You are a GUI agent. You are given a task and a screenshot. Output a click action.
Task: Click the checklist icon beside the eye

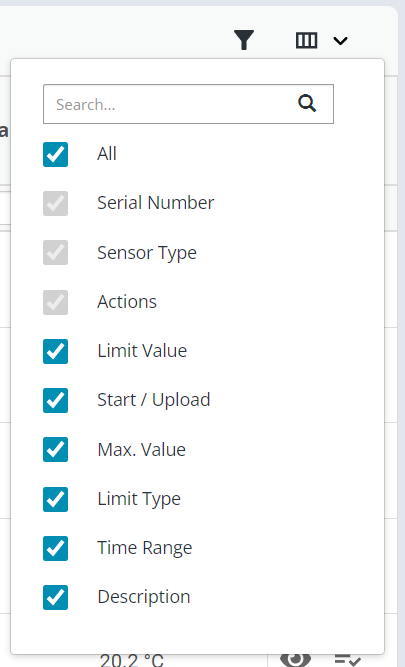(x=348, y=660)
